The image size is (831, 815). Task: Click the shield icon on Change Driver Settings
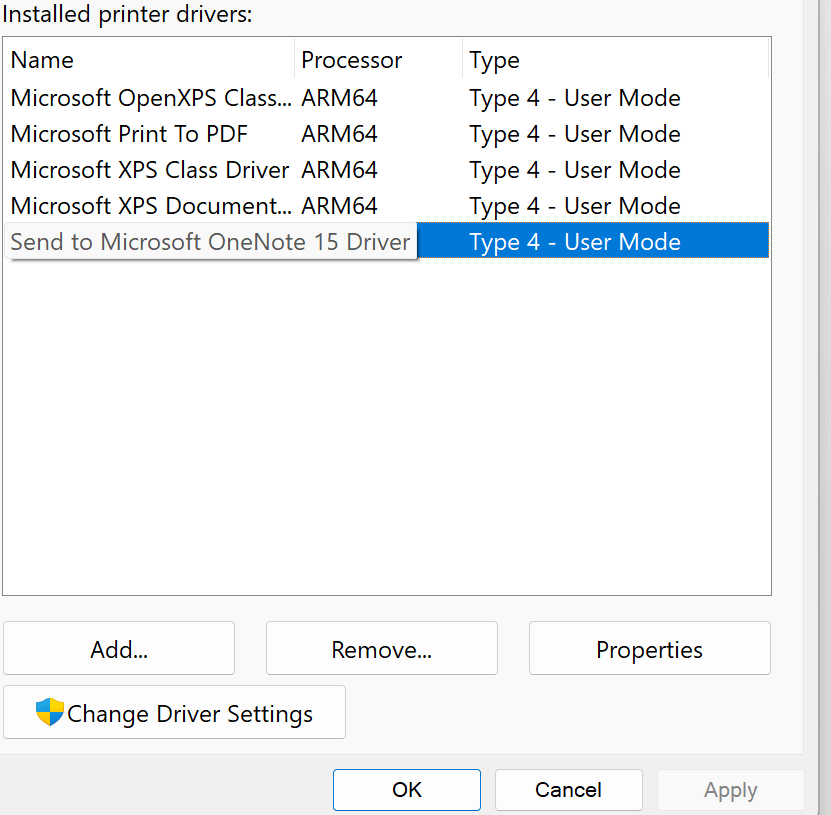tap(50, 712)
